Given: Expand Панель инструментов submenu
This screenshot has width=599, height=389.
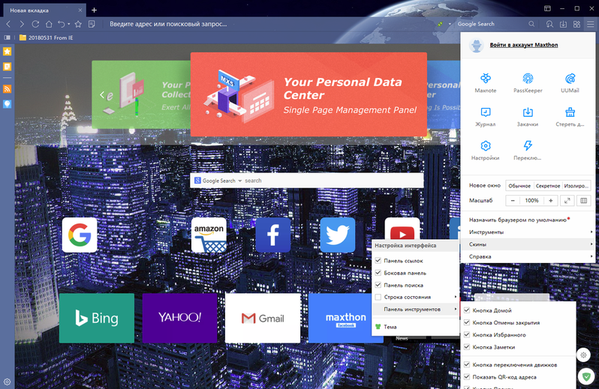Looking at the screenshot, I should 416,309.
